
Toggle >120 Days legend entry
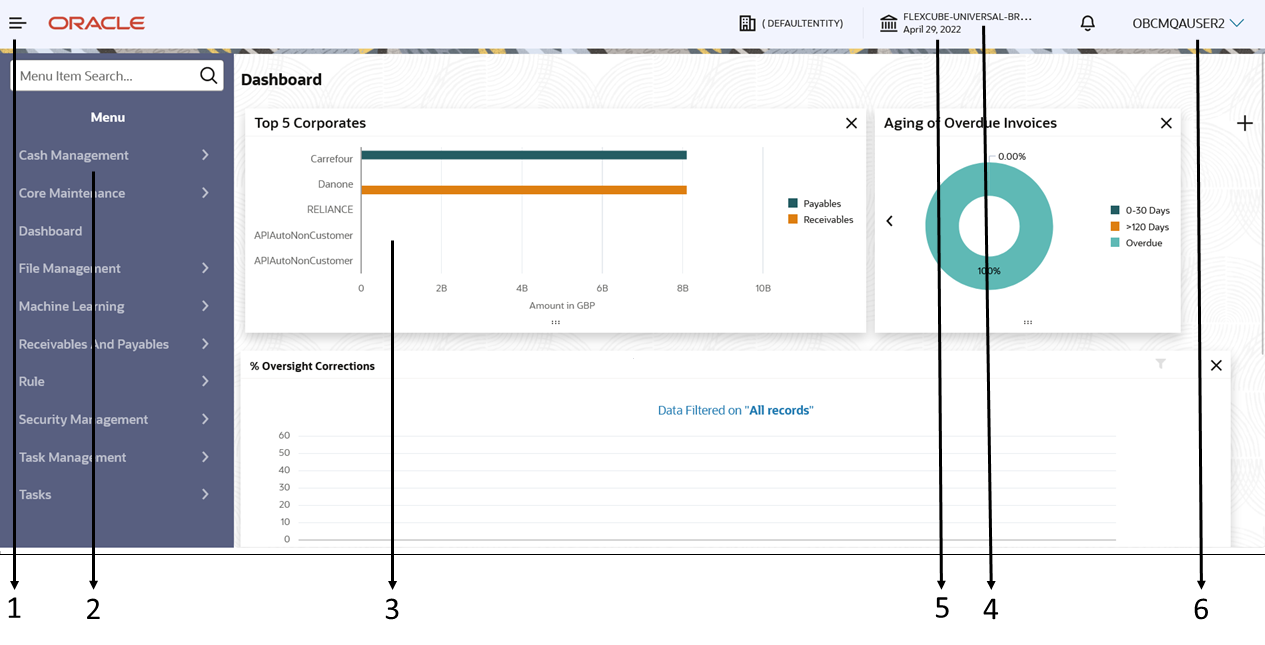pyautogui.click(x=1139, y=227)
